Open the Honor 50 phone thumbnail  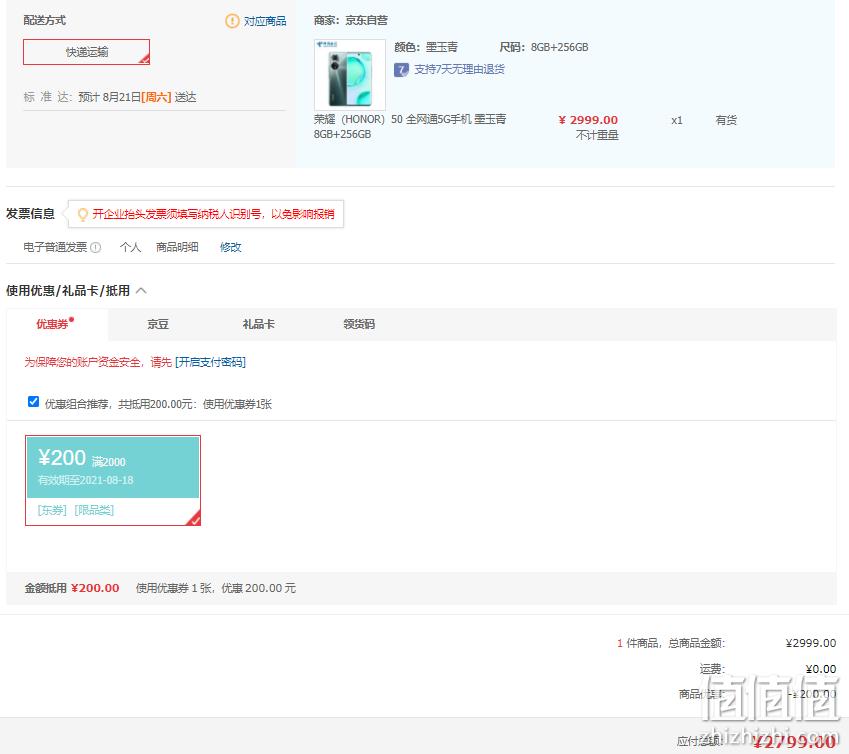click(x=350, y=75)
